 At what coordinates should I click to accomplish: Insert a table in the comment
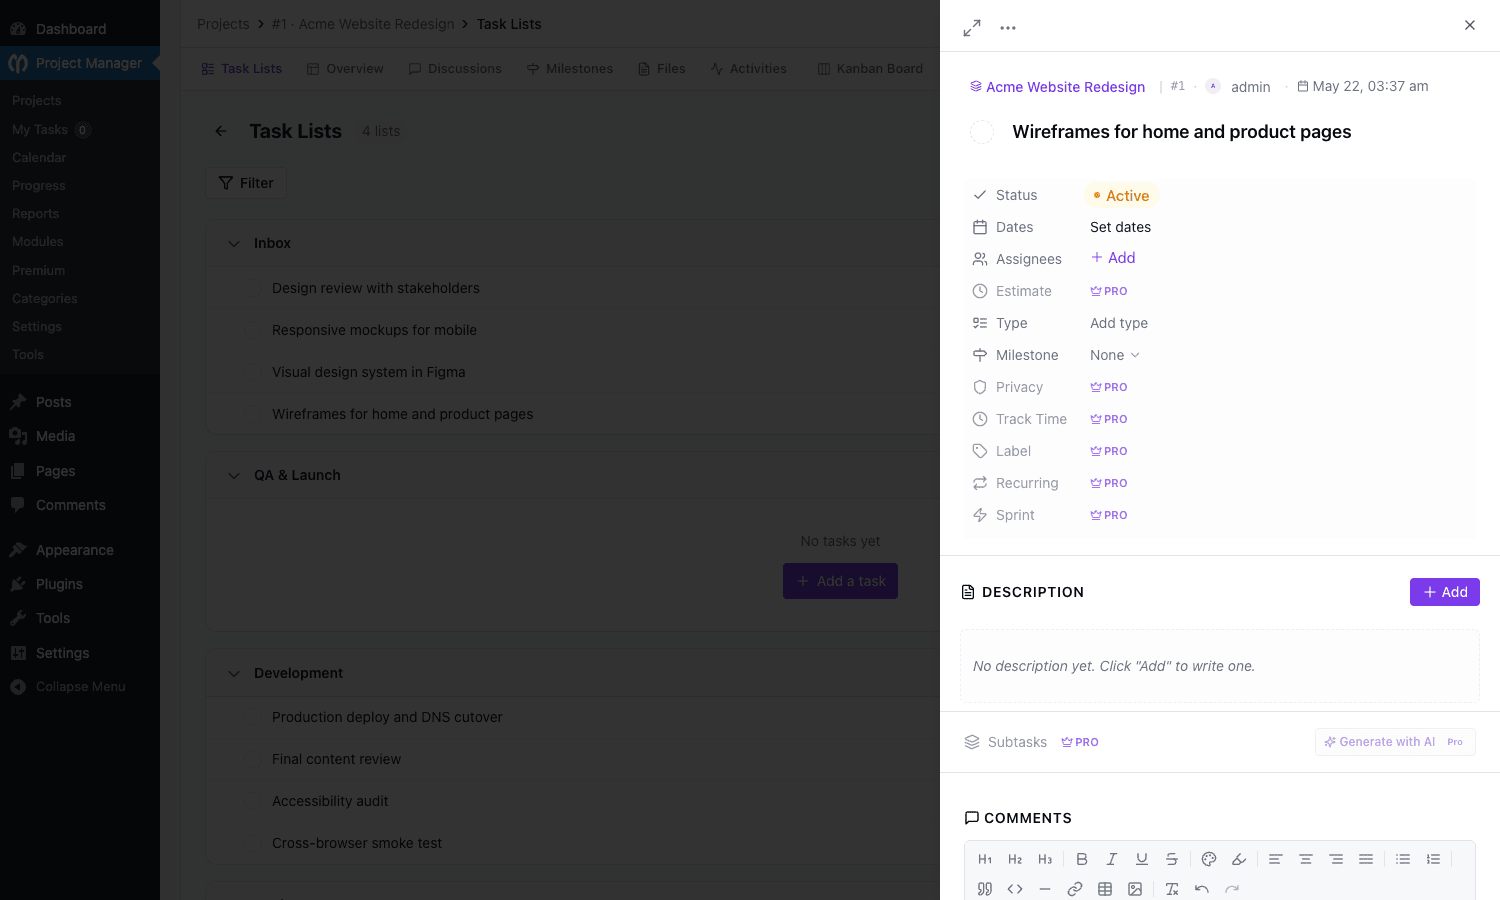click(x=1105, y=889)
